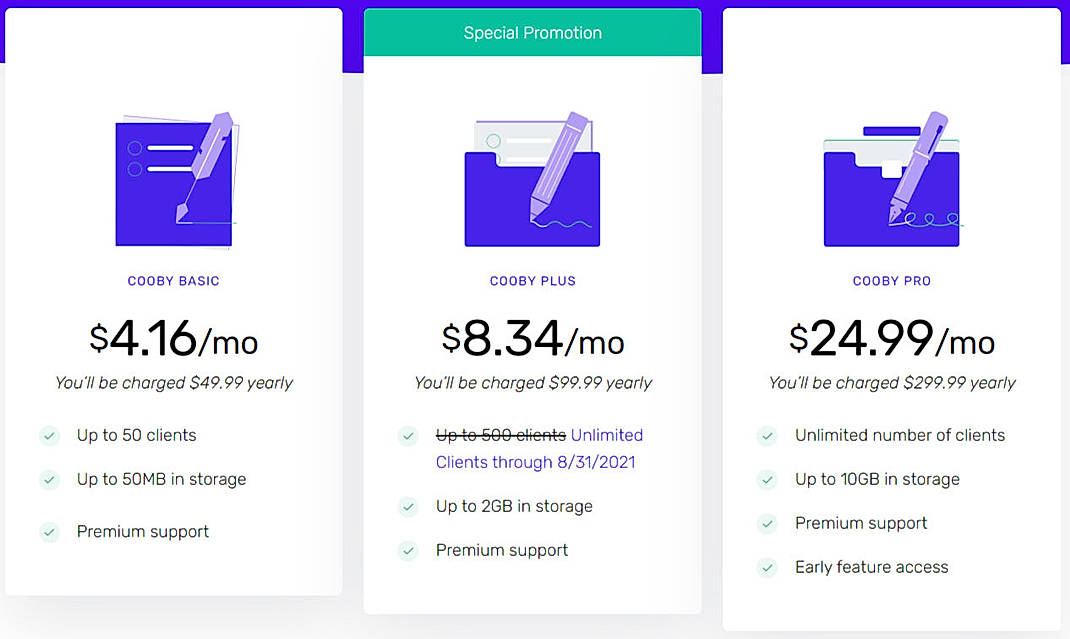Image resolution: width=1070 pixels, height=639 pixels.
Task: Click the checkmark beside Up to 2GB in storage
Action: coord(409,507)
